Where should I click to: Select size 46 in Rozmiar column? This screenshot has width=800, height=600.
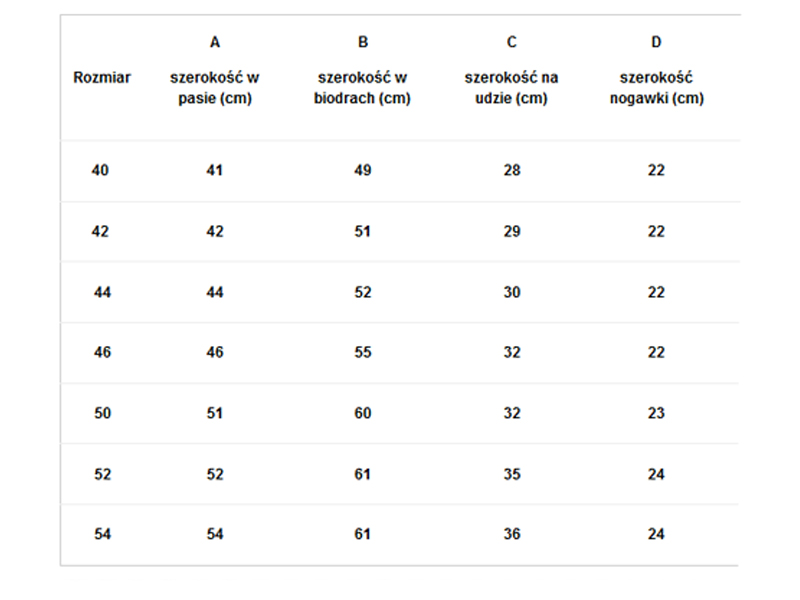click(102, 353)
